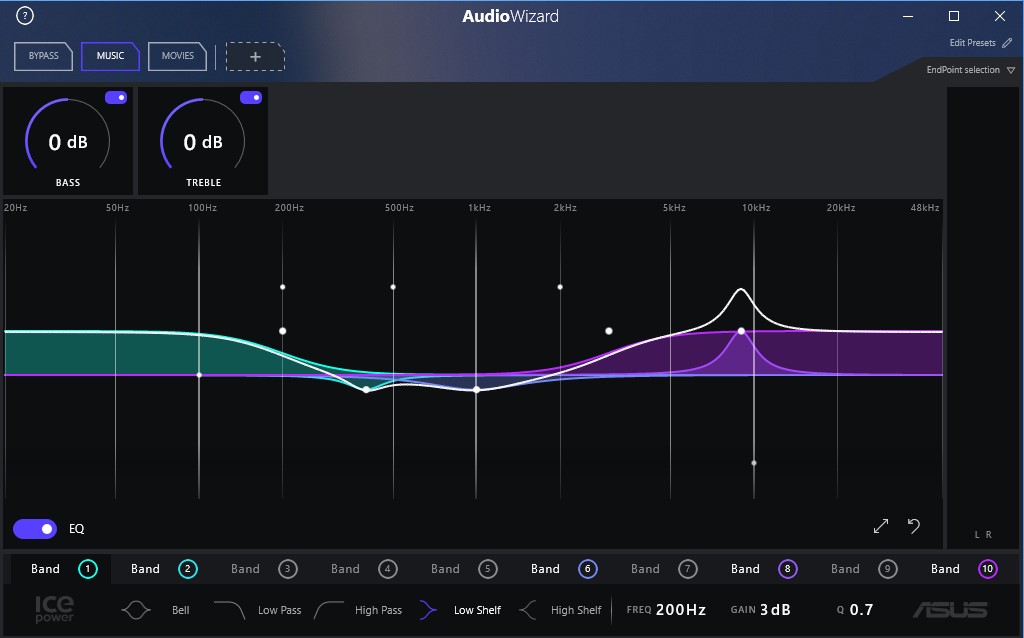Click the 200Hz low shelf EQ node
The width and height of the screenshot is (1024, 638).
pyautogui.click(x=283, y=331)
